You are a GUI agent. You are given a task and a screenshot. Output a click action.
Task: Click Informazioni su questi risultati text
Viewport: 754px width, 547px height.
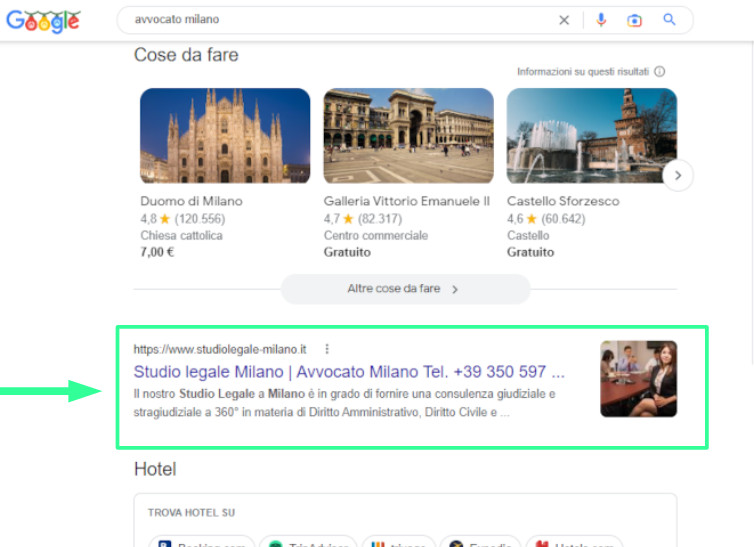click(x=583, y=72)
